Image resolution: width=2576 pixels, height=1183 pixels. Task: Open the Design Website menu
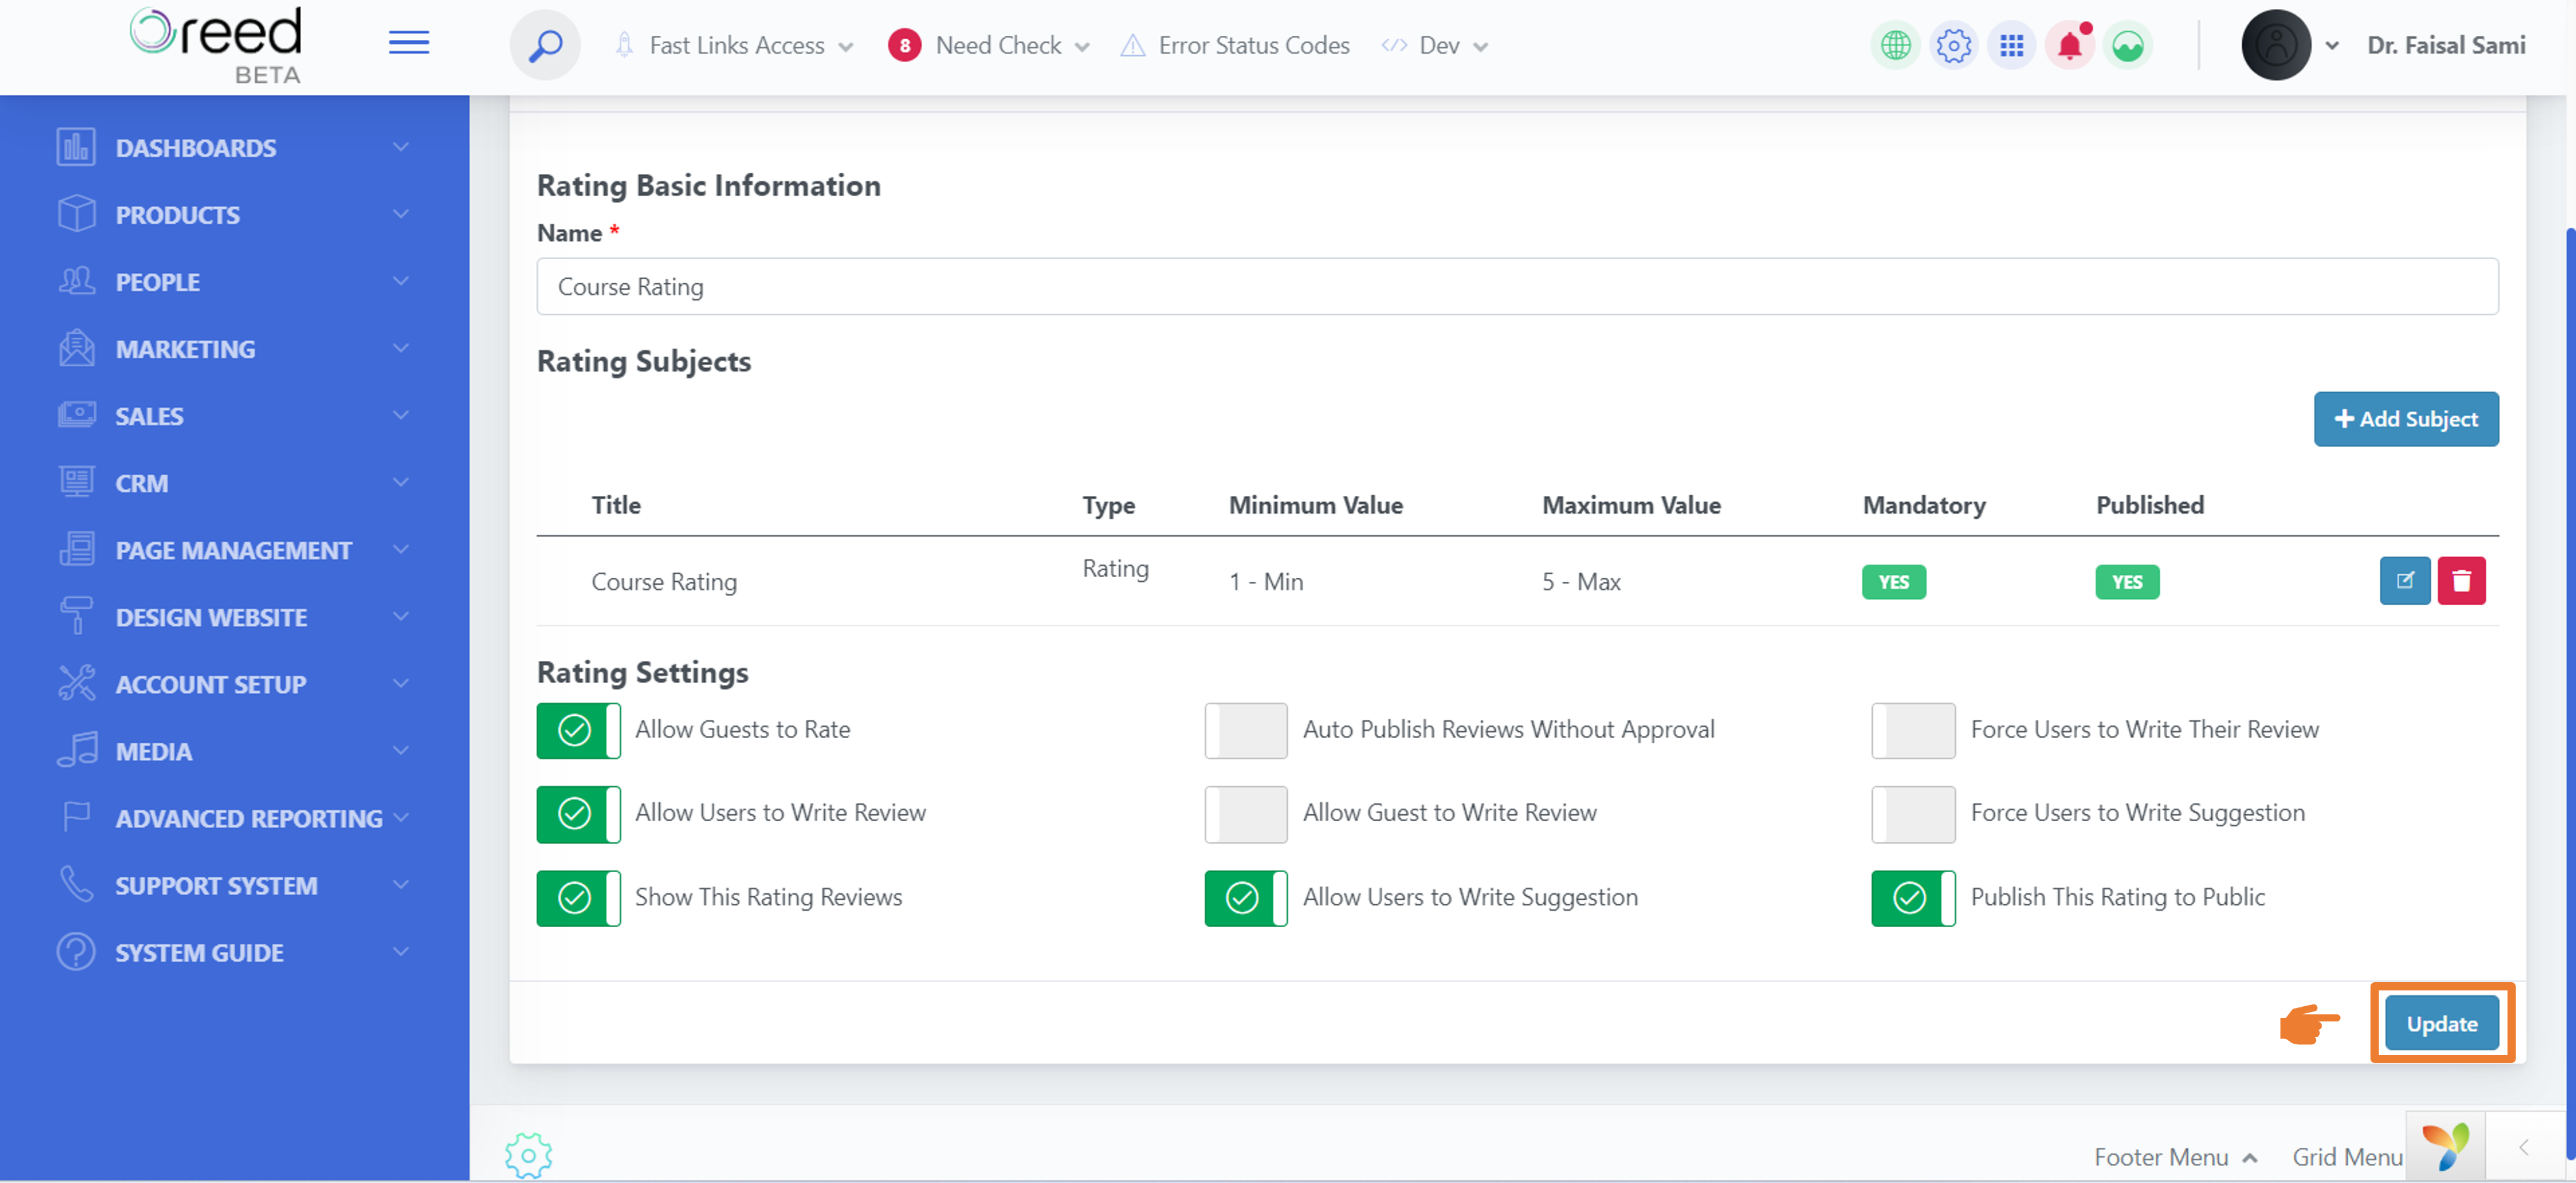234,617
